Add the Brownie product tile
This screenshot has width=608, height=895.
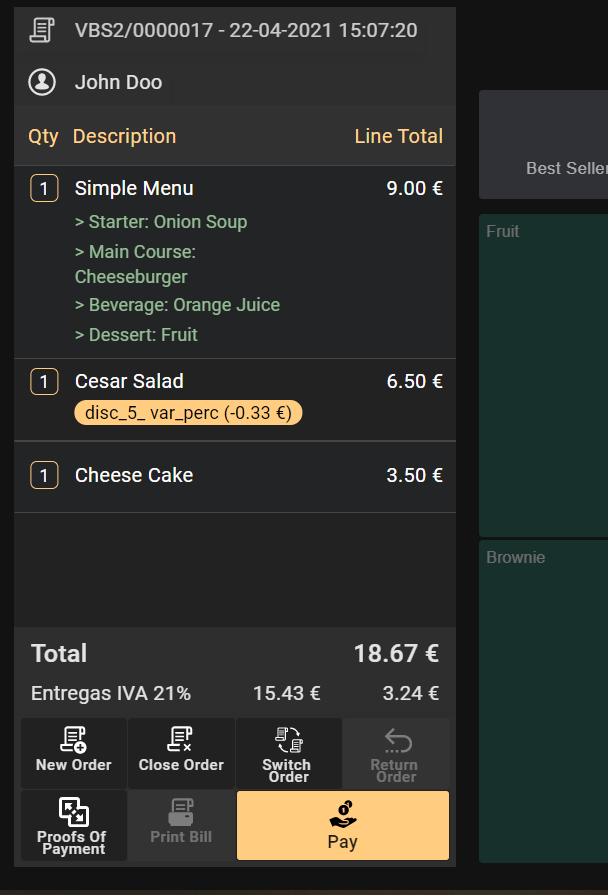544,700
